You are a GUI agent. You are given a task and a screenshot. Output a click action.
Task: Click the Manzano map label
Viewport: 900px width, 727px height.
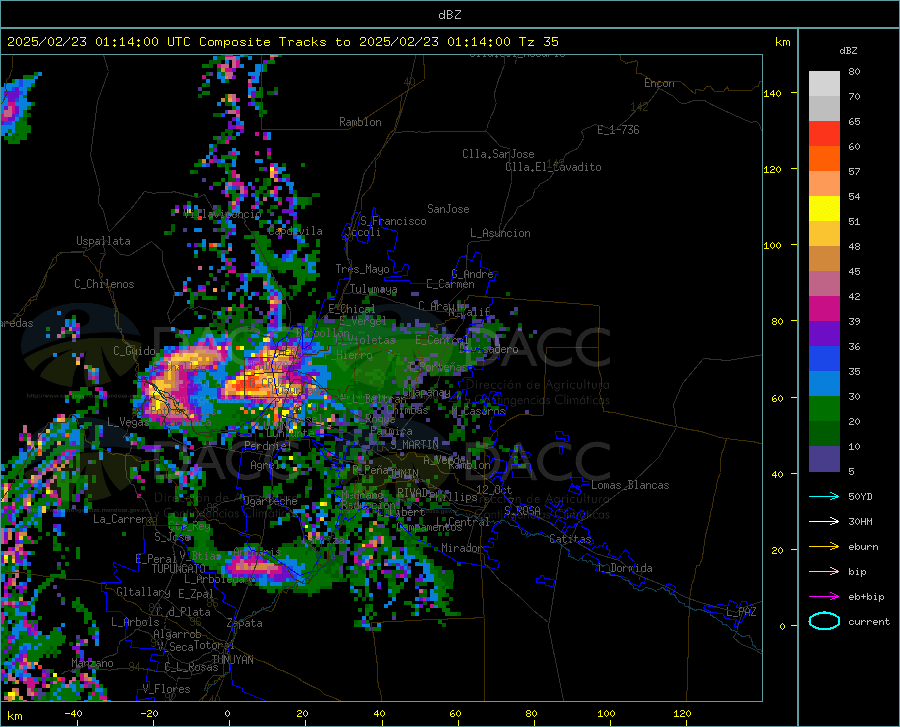[92, 663]
